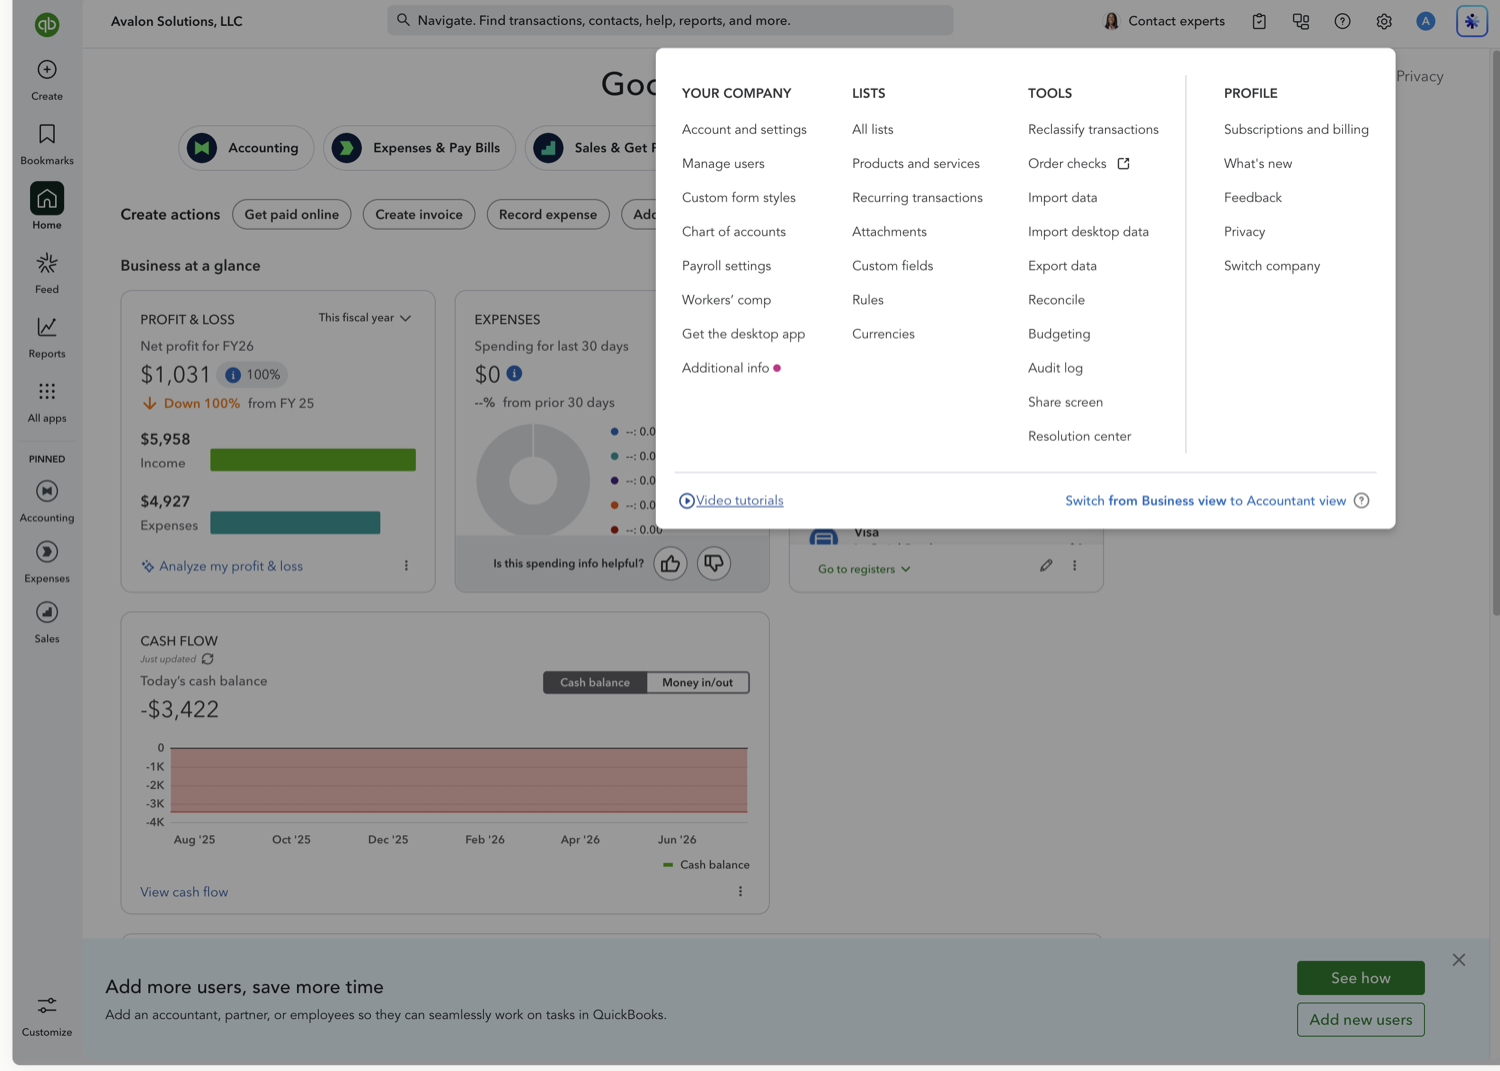Select Reconcile under Tools
Screen dimensions: 1500x1071
(1056, 300)
